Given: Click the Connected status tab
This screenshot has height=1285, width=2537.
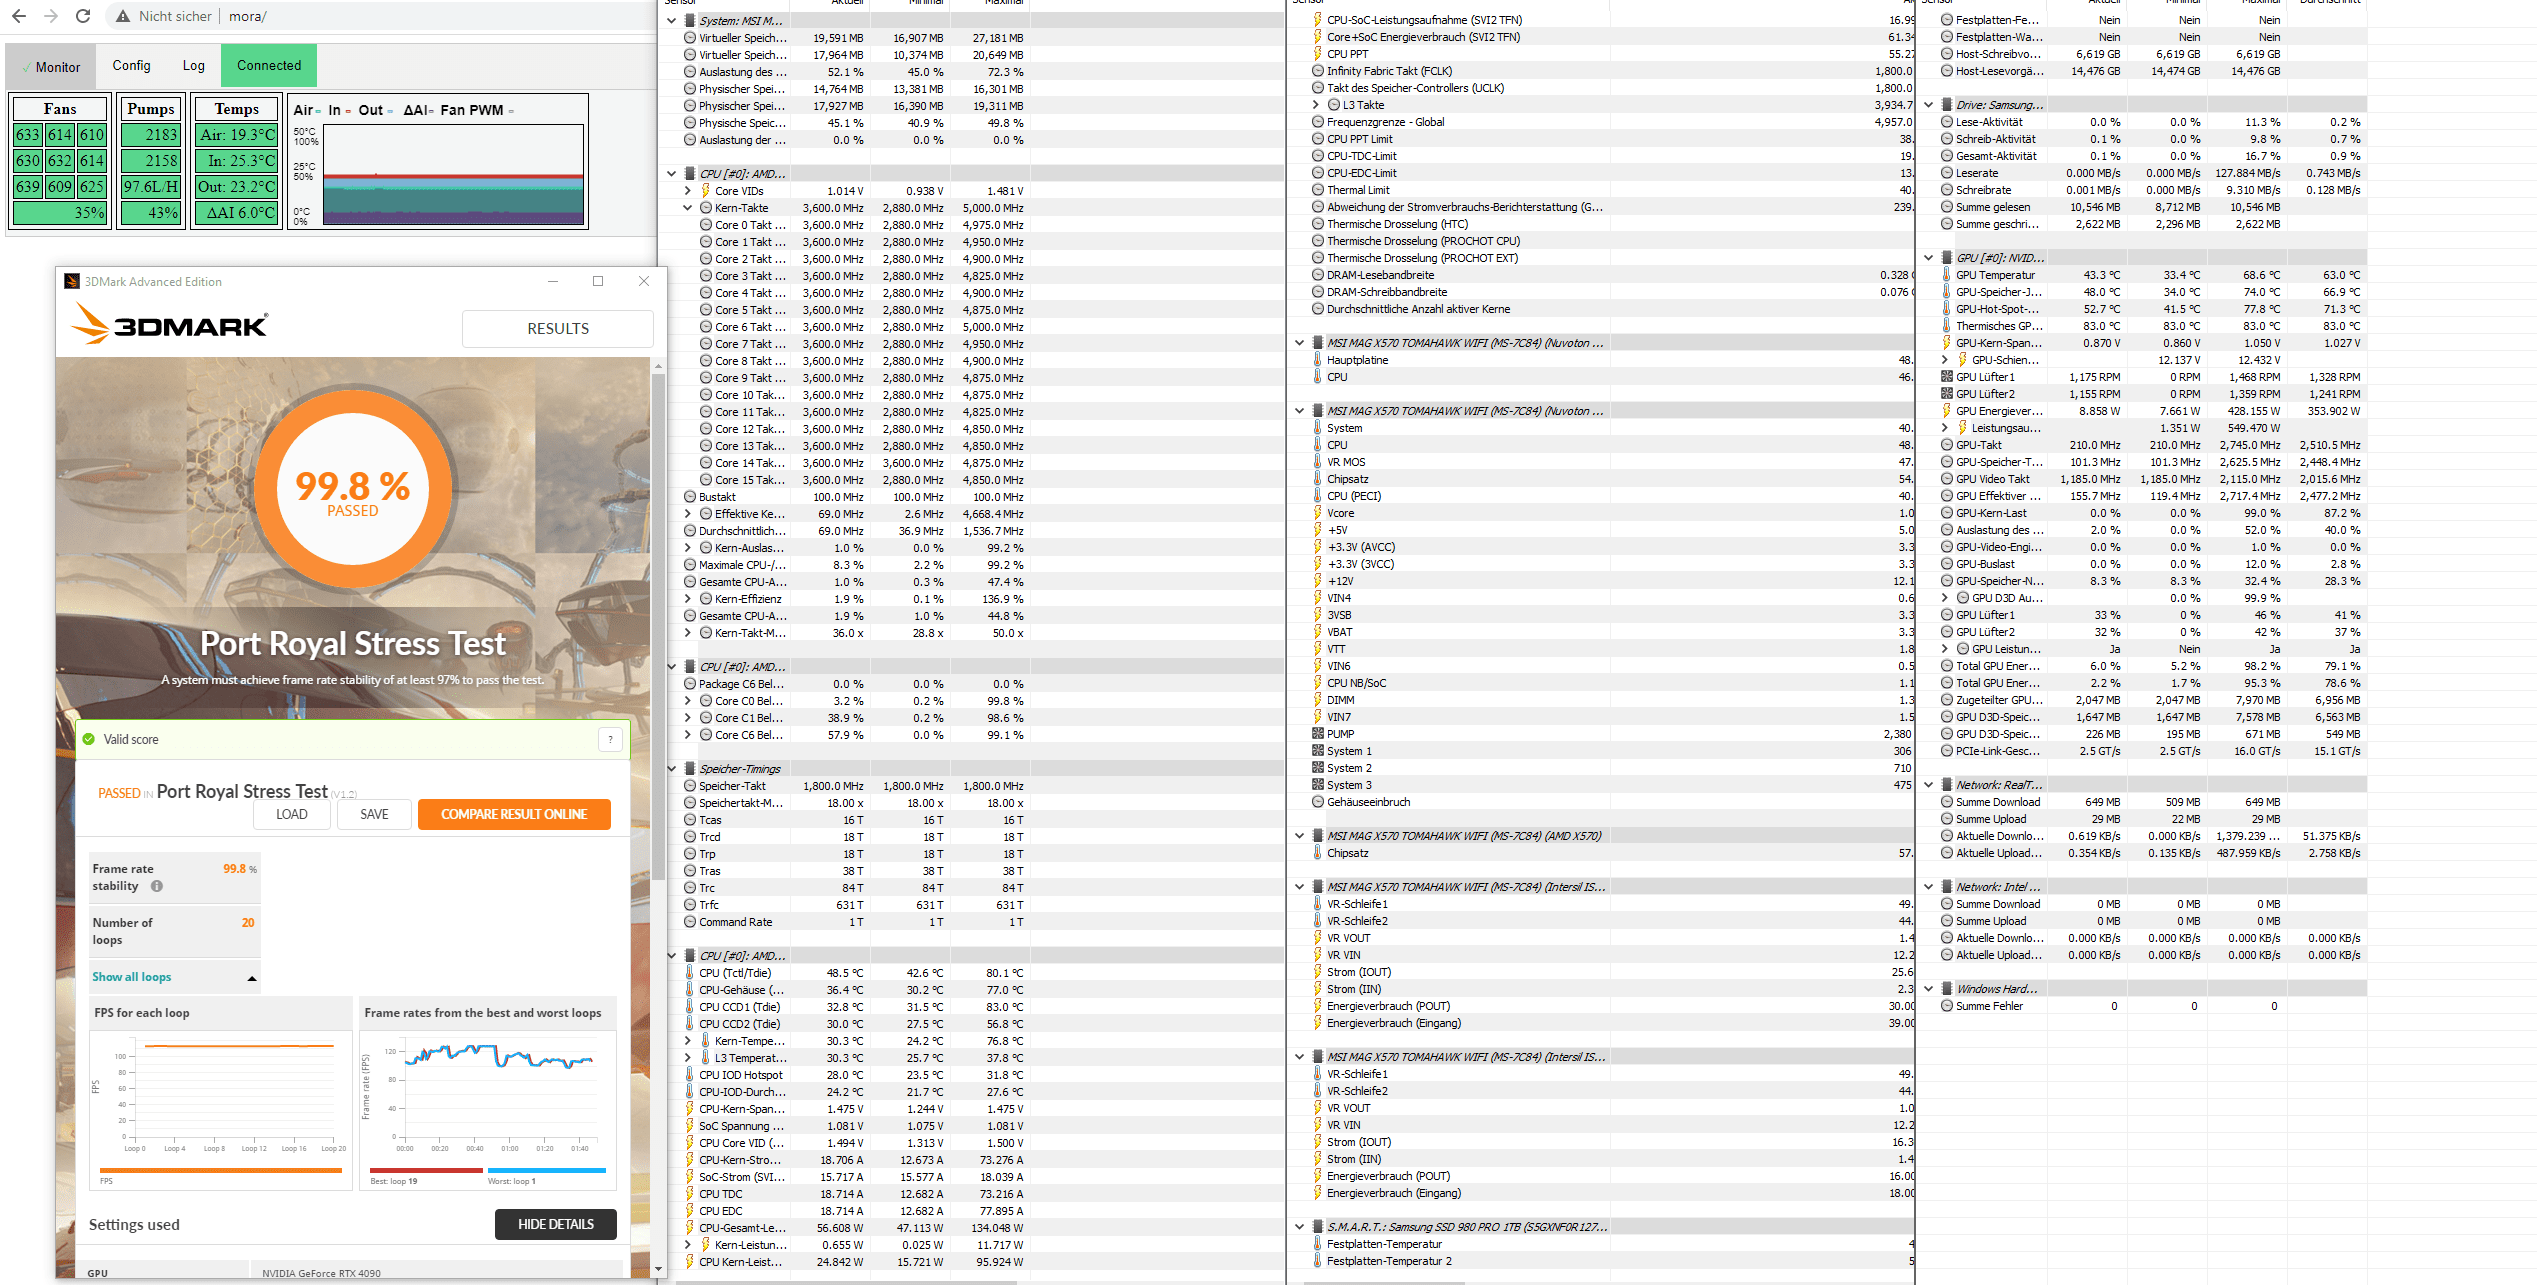Looking at the screenshot, I should [269, 66].
